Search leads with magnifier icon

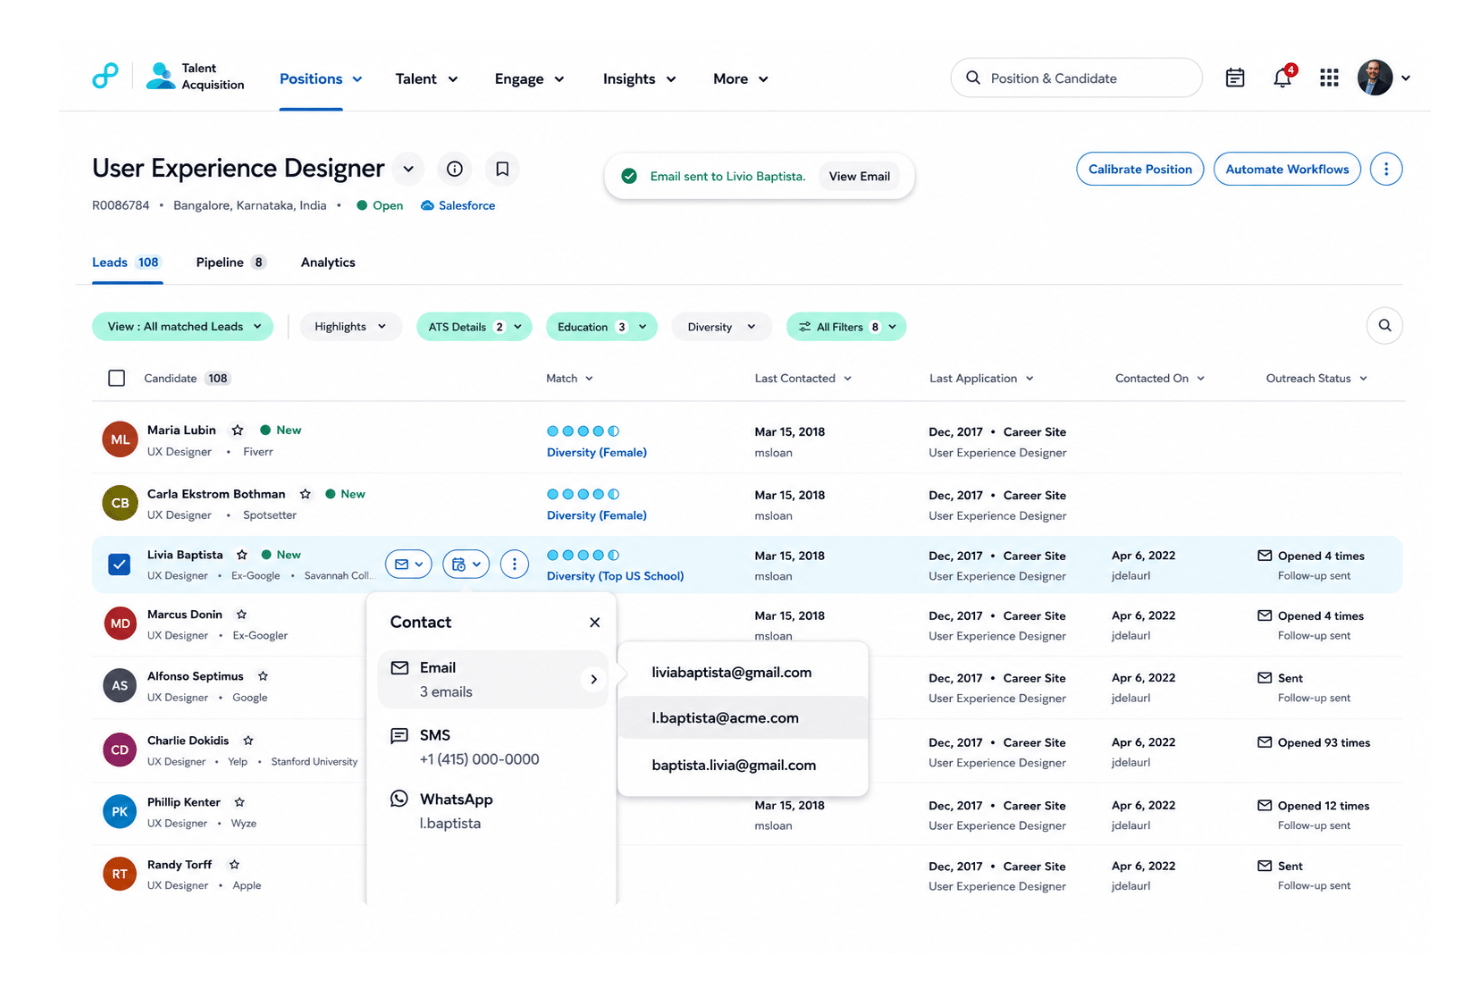click(1385, 326)
